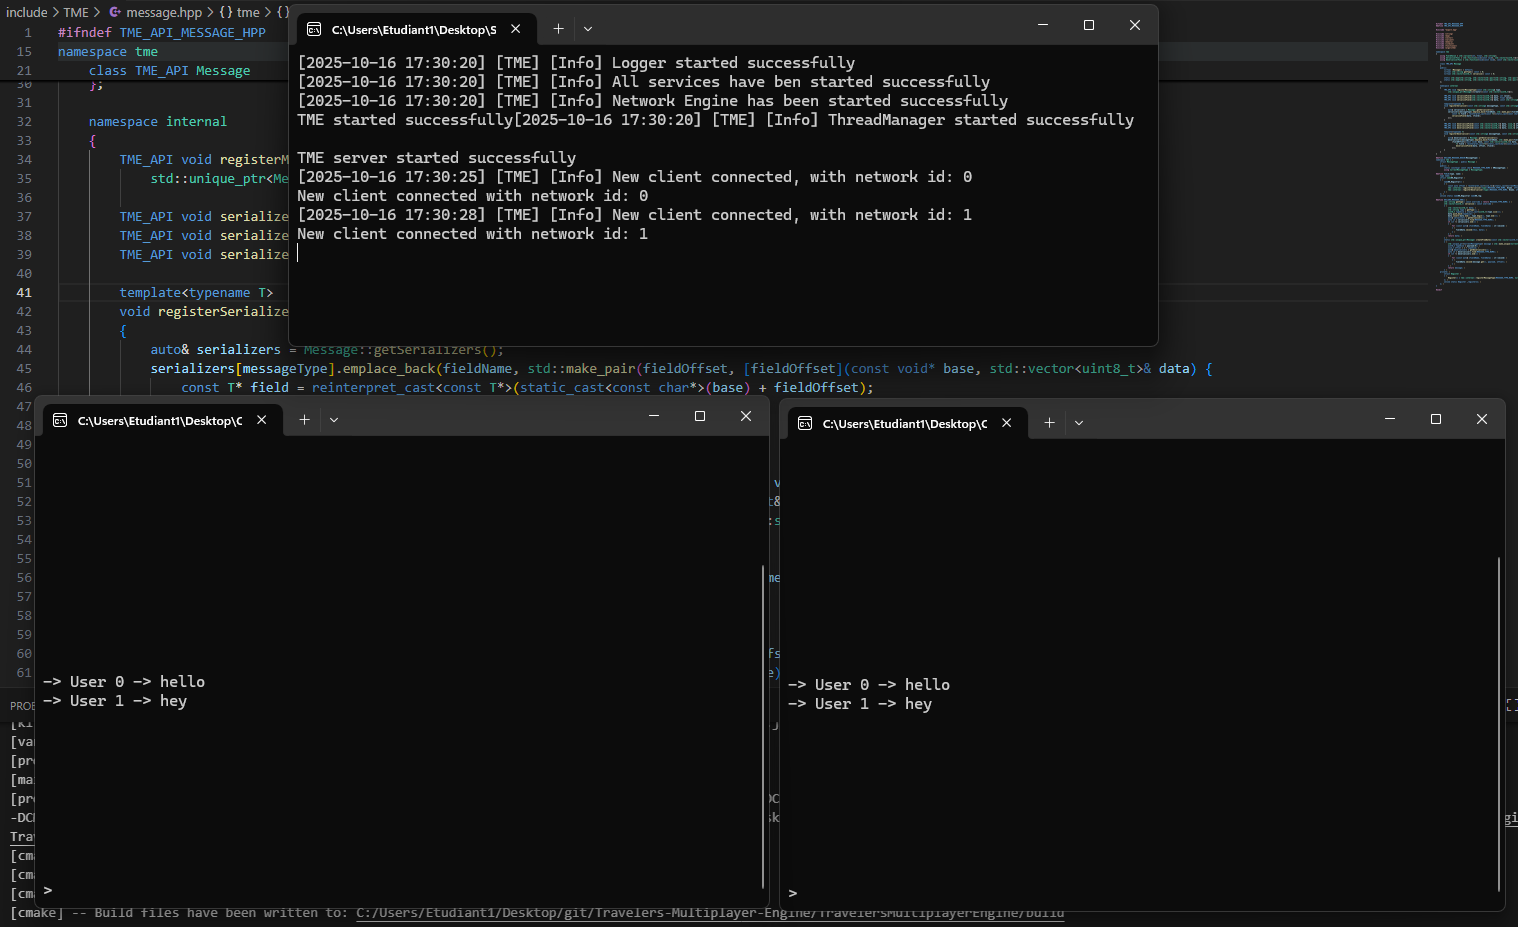
Task: Close the tab in the bottom-right terminal
Action: click(1007, 423)
